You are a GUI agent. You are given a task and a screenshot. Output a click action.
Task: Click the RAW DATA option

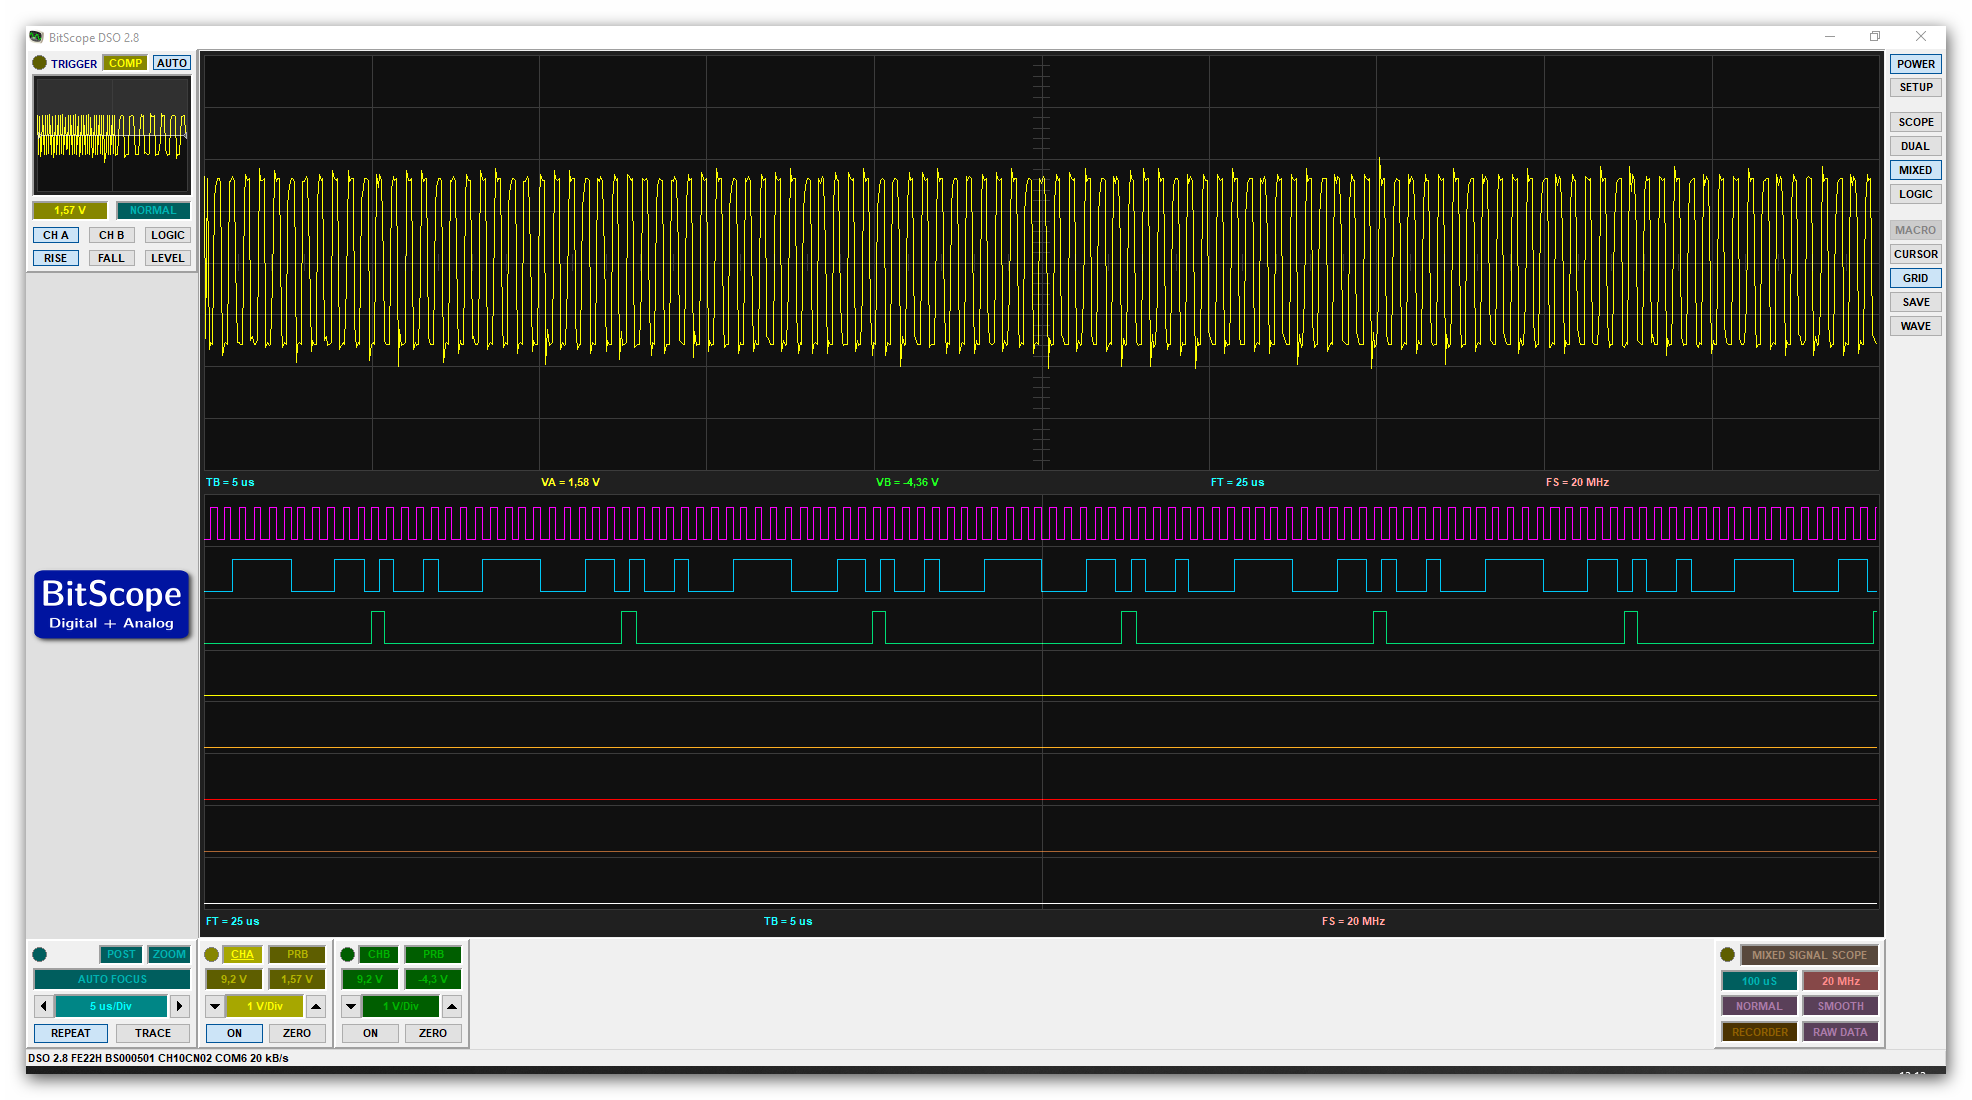[1840, 1032]
